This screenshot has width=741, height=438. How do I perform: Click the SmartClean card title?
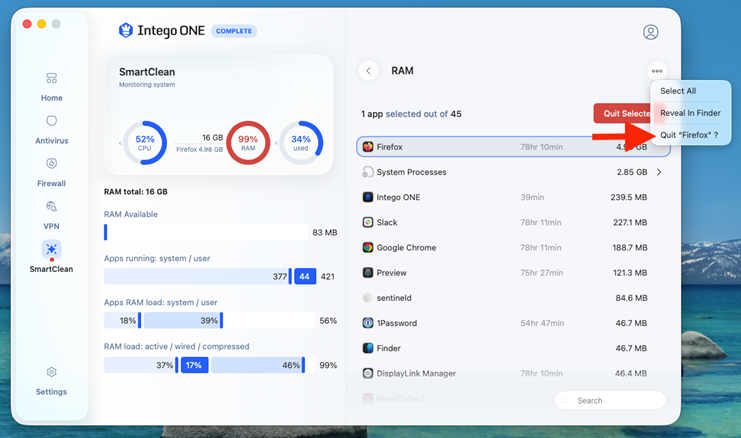tap(147, 72)
